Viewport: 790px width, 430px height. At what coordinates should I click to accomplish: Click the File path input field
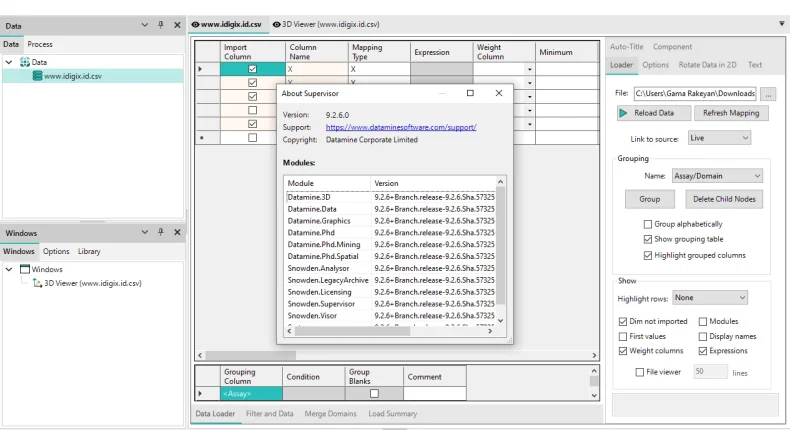pos(695,94)
